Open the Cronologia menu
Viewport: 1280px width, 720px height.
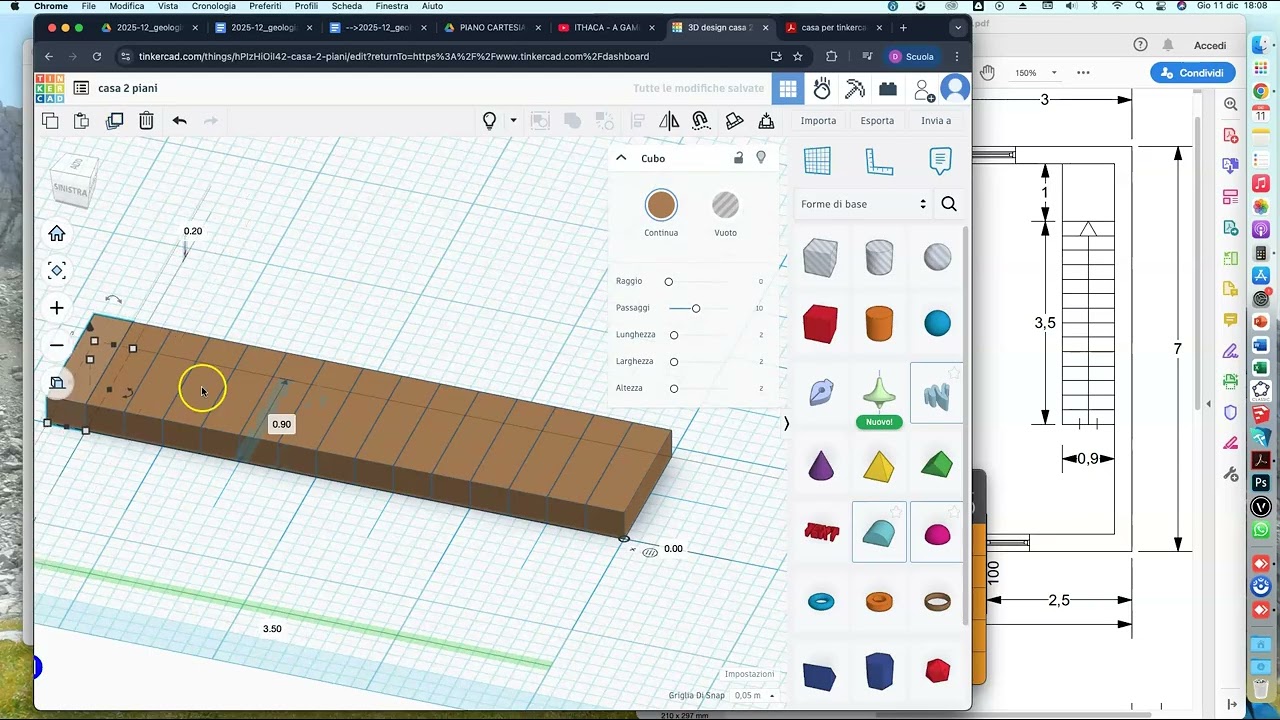point(214,6)
